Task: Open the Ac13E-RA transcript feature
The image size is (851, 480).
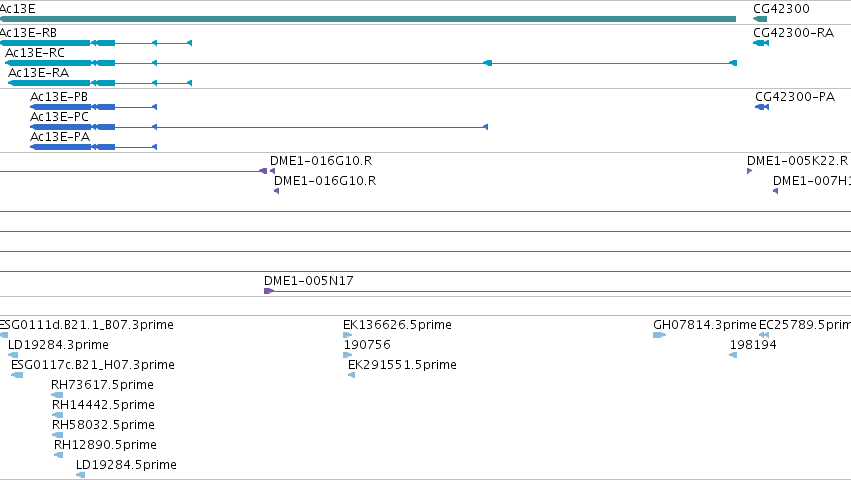Action: 100,83
